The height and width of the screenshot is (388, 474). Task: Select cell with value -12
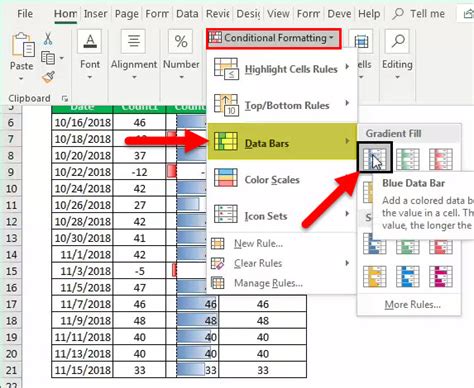click(139, 172)
